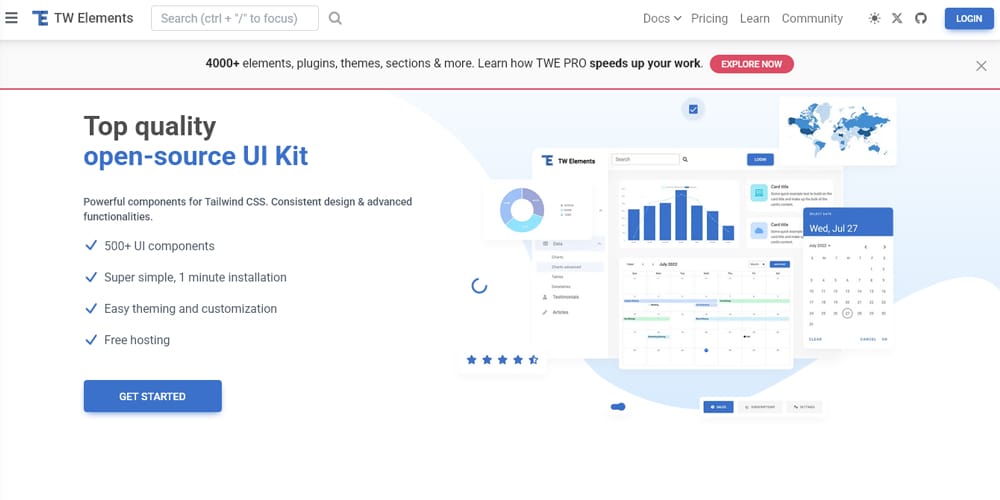Image resolution: width=1000 pixels, height=500 pixels.
Task: Click the search magnifier icon
Action: click(335, 18)
